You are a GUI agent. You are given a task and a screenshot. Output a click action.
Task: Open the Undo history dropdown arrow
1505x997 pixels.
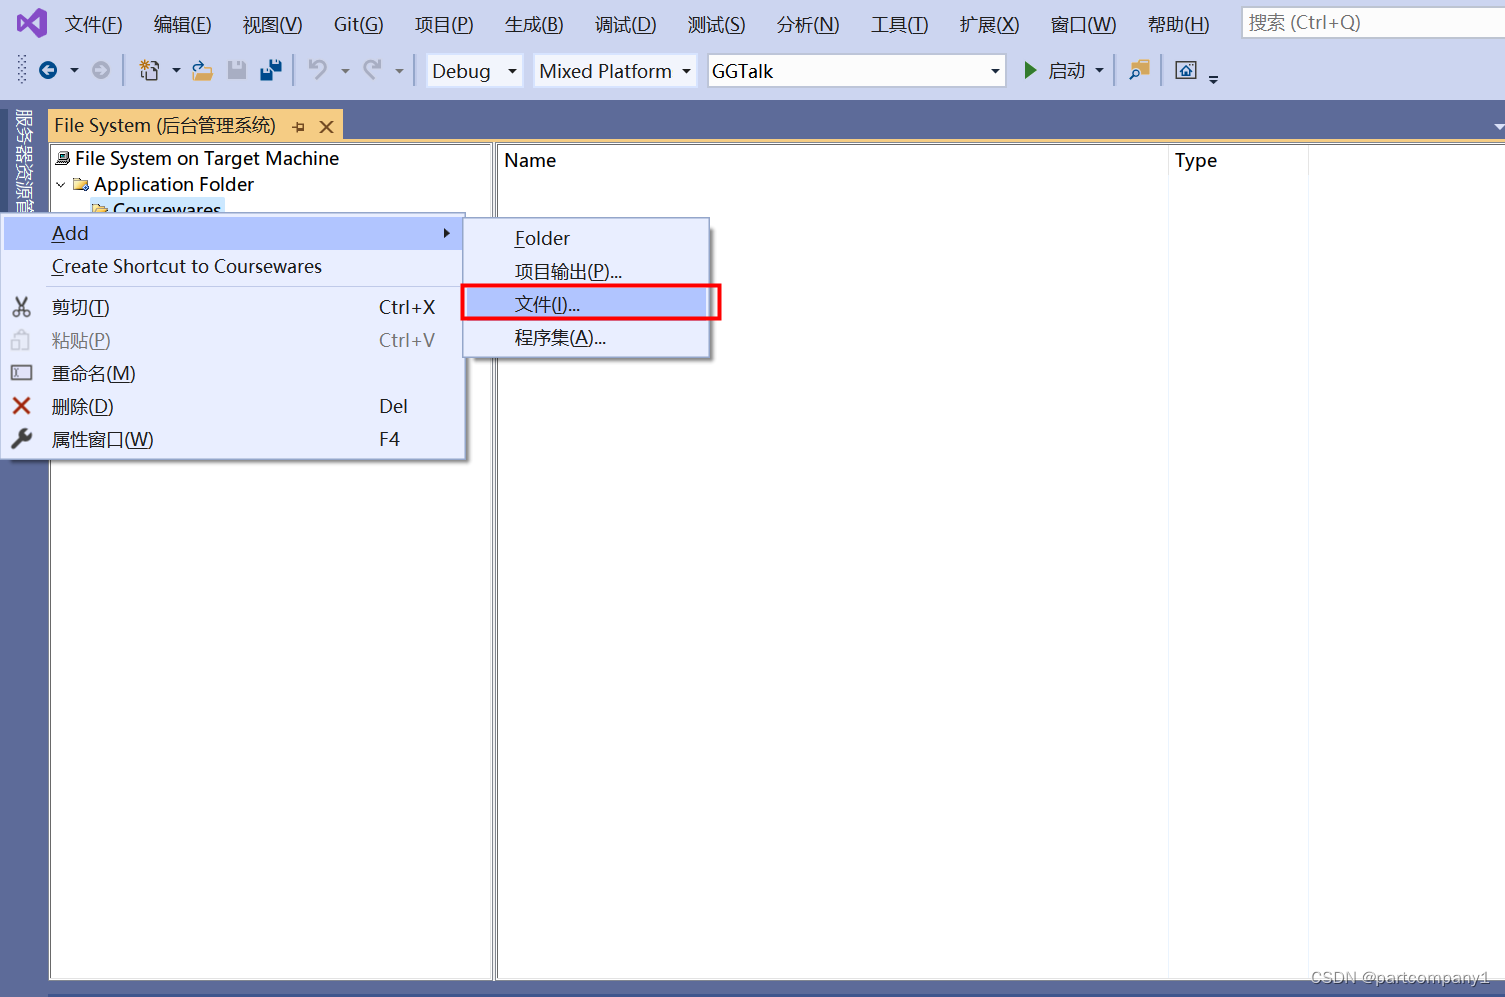[x=345, y=71]
